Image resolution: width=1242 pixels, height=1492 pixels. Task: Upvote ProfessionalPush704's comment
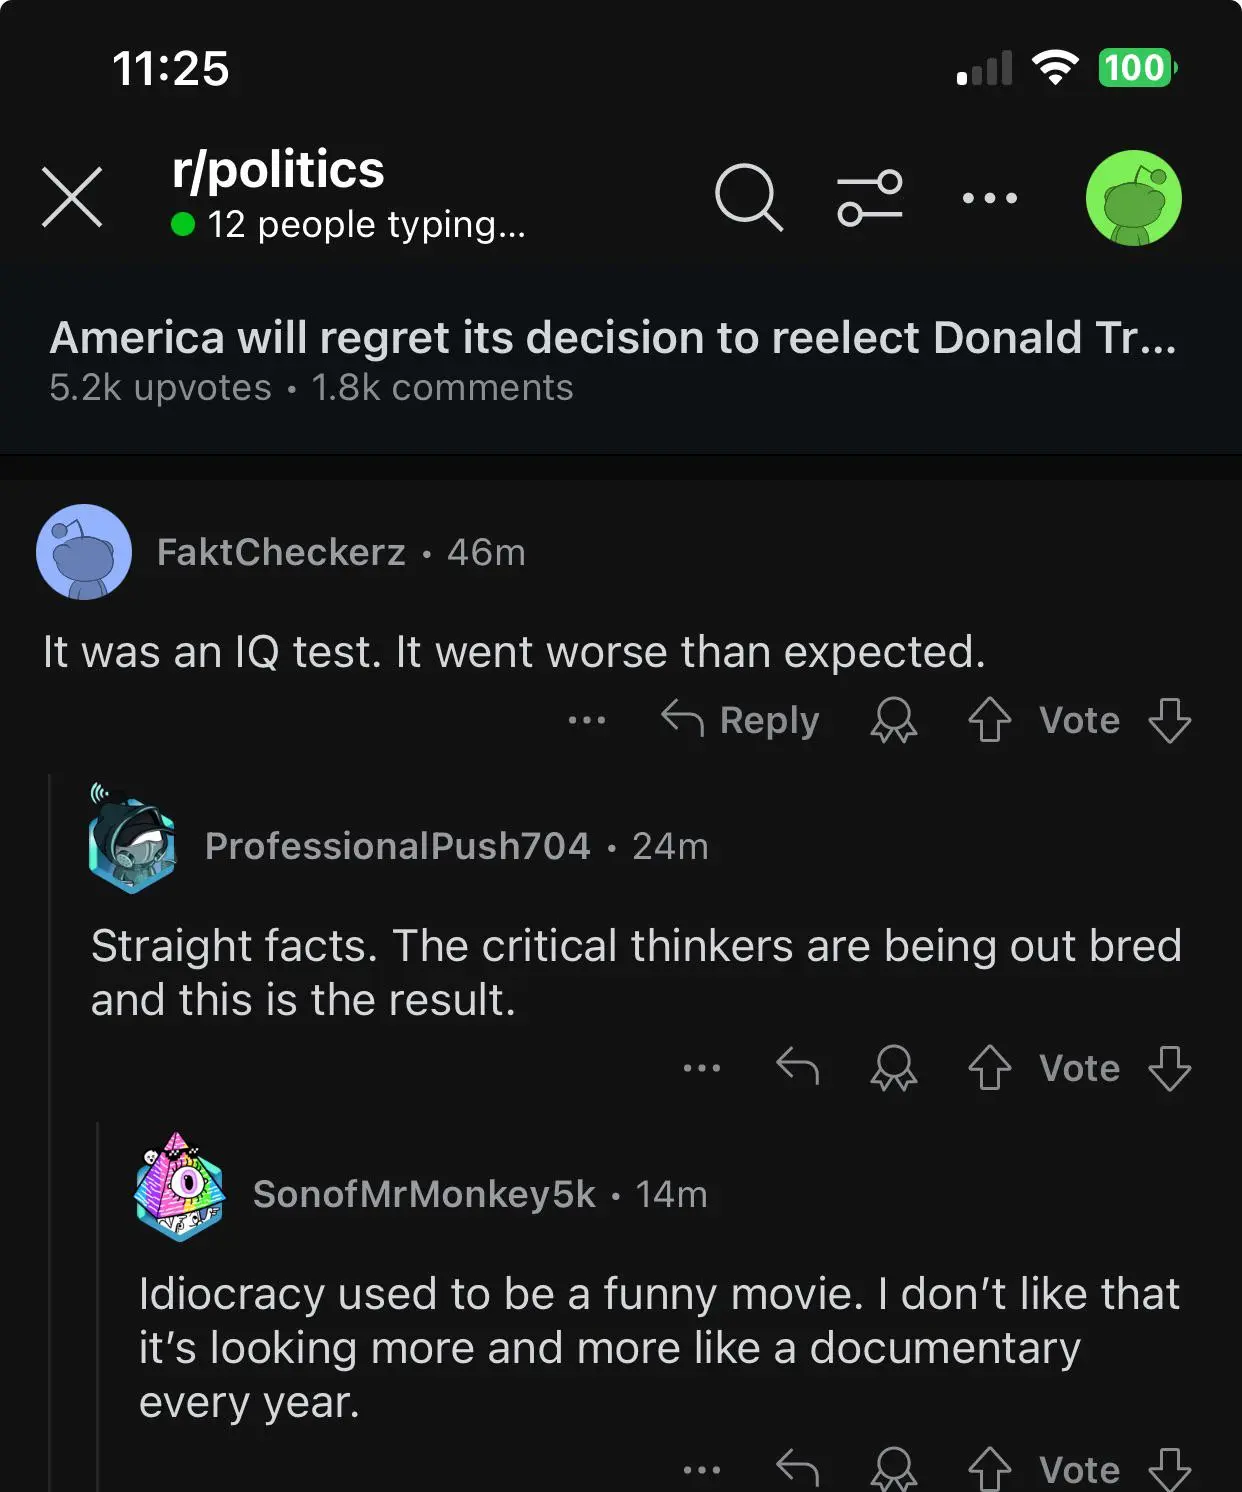point(989,1068)
